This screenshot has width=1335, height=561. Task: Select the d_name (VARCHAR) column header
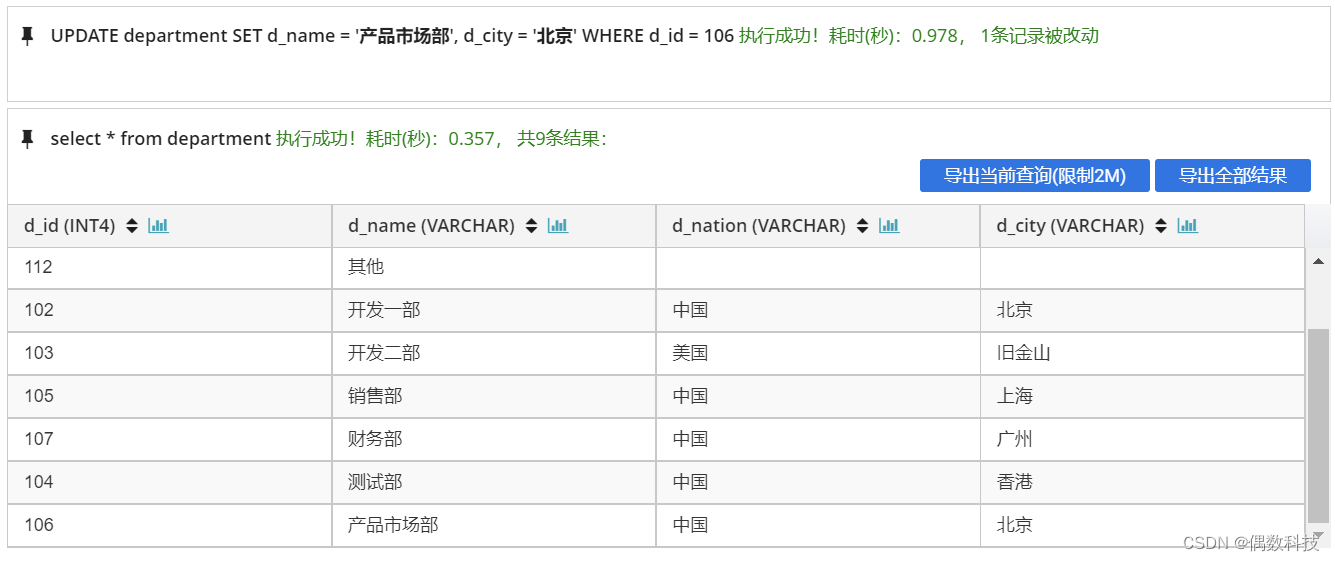pos(494,226)
